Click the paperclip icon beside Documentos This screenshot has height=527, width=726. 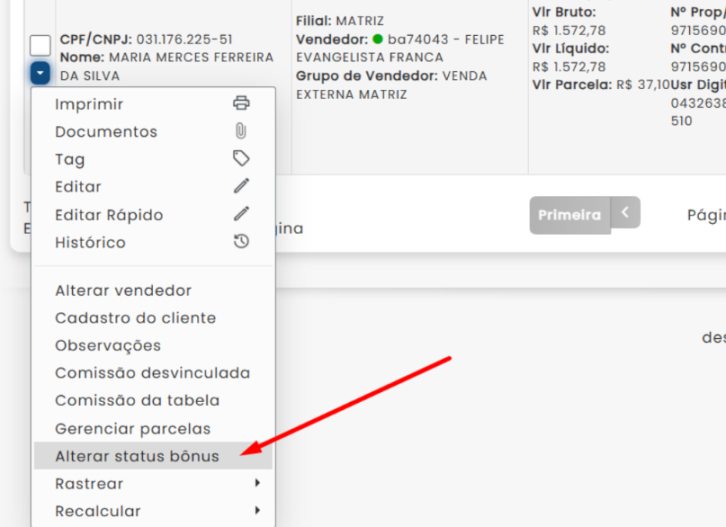[x=240, y=131]
